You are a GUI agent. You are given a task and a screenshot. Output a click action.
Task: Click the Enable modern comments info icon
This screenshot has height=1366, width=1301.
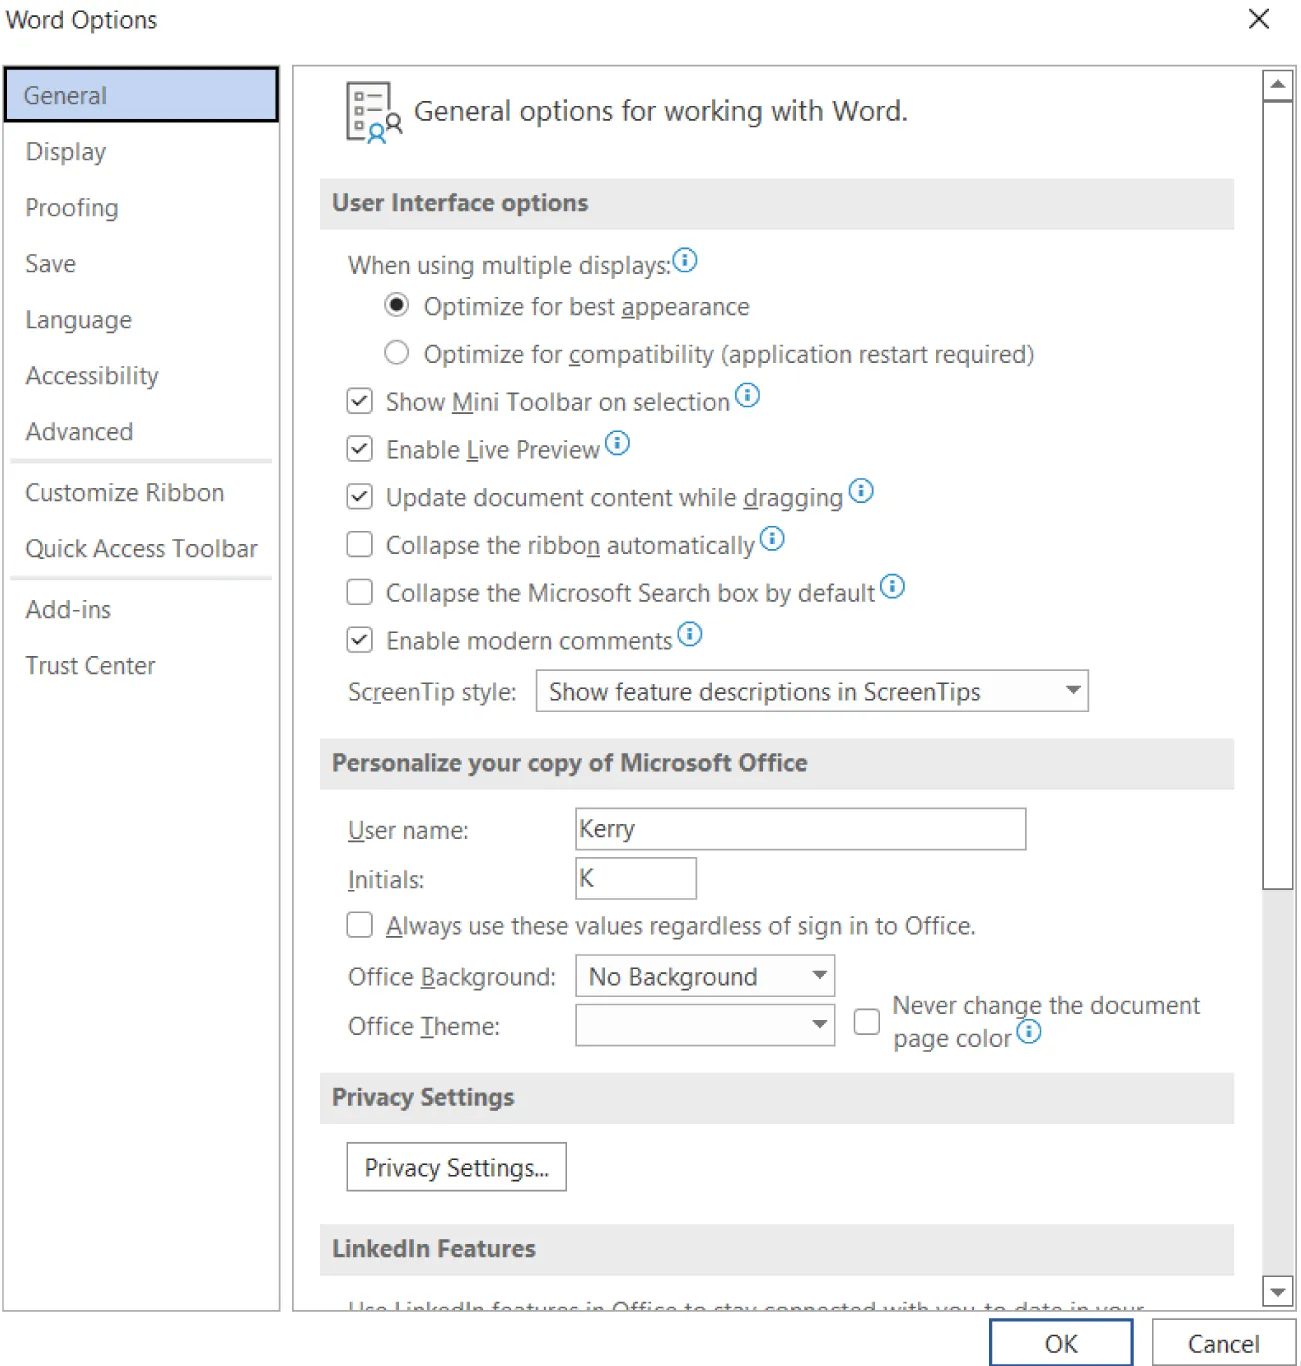(x=689, y=634)
